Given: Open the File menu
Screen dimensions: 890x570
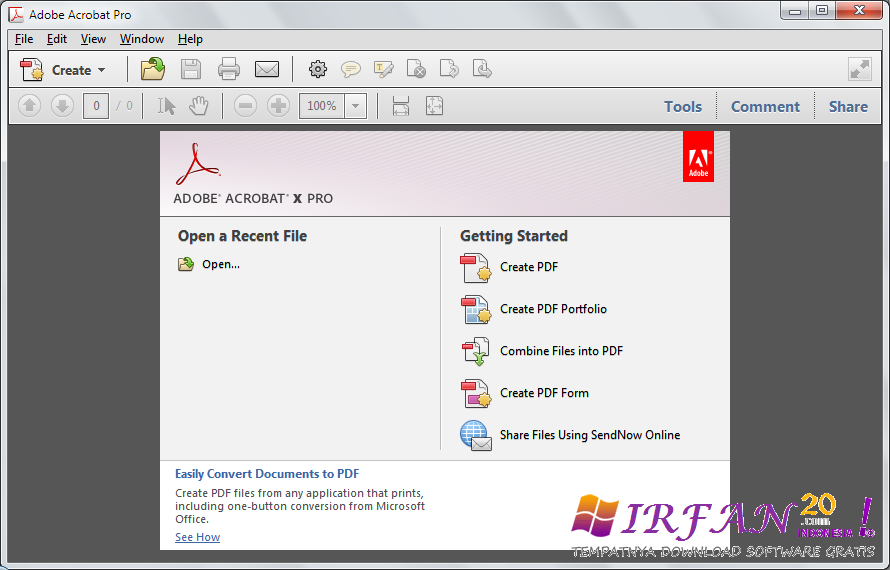Looking at the screenshot, I should [x=24, y=39].
